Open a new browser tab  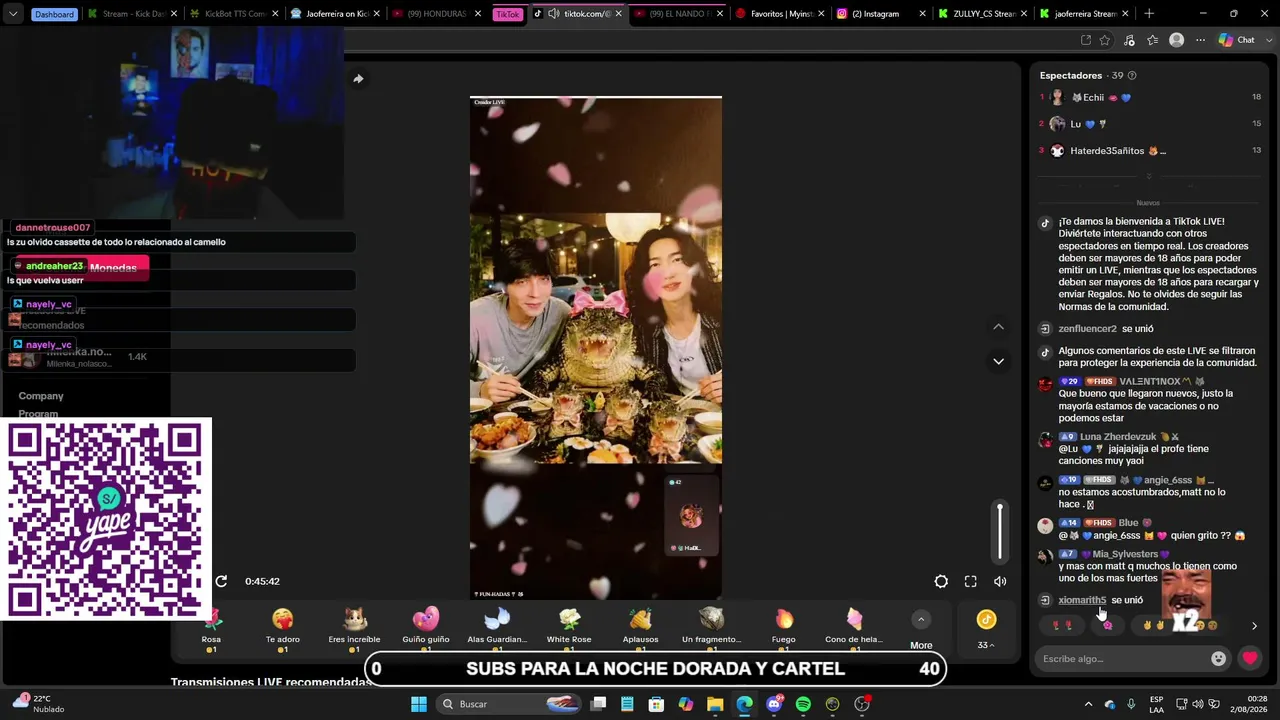1148,14
